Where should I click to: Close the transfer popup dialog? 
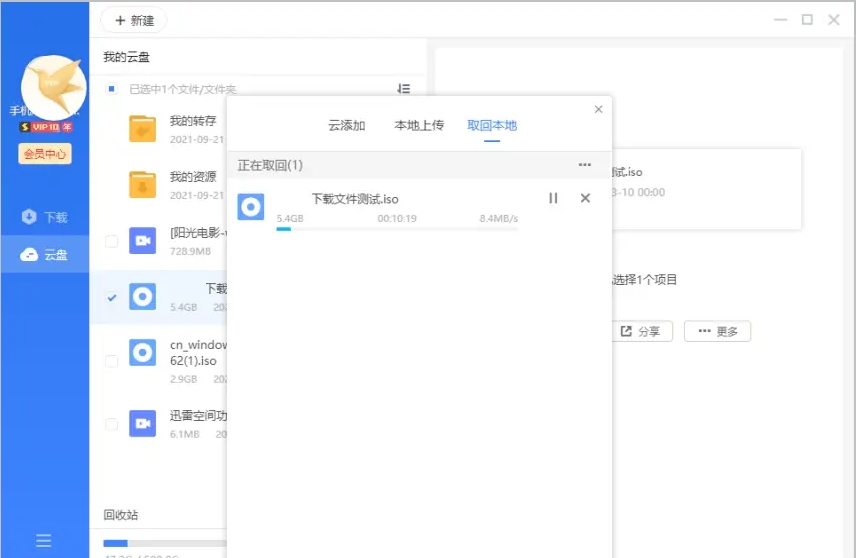[599, 109]
